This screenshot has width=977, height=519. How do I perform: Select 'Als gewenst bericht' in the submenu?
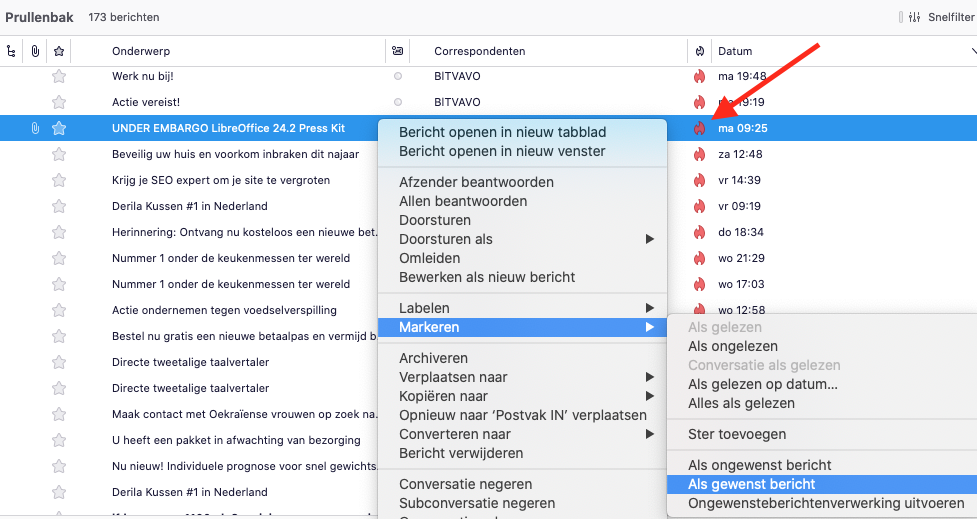751,484
